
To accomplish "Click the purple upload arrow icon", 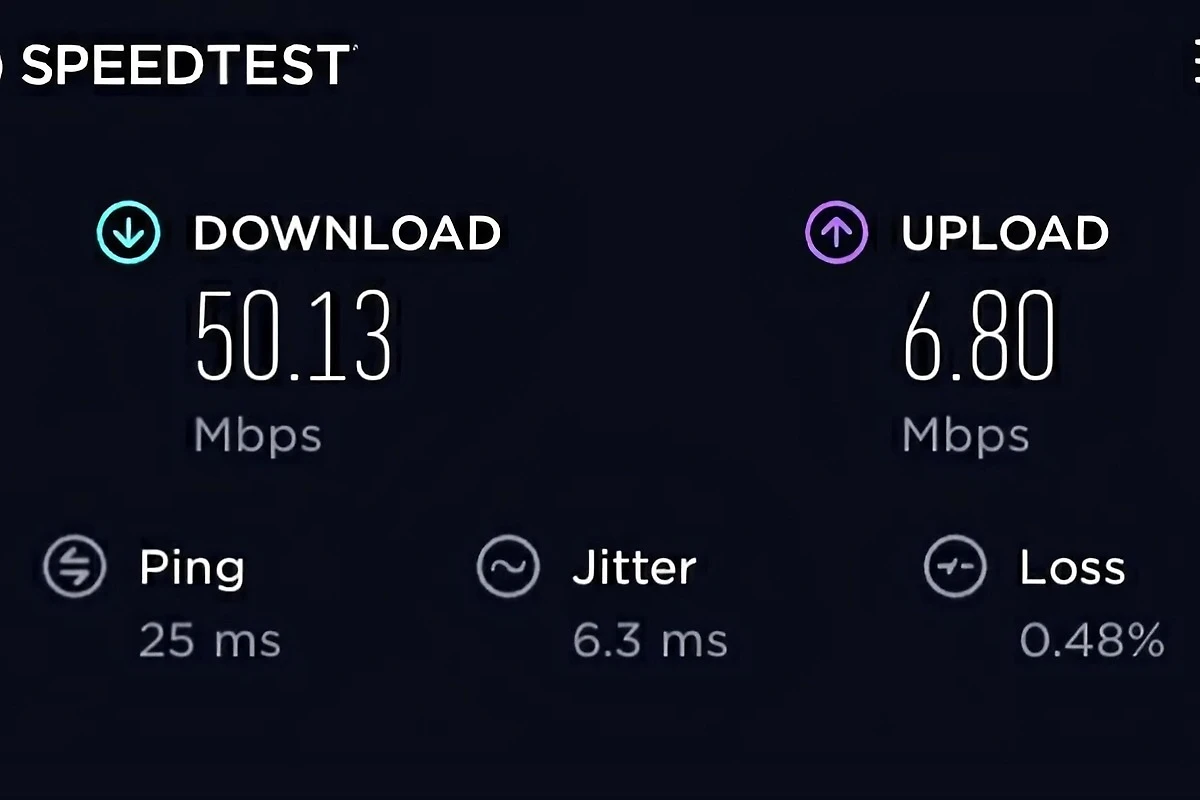I will coord(836,232).
